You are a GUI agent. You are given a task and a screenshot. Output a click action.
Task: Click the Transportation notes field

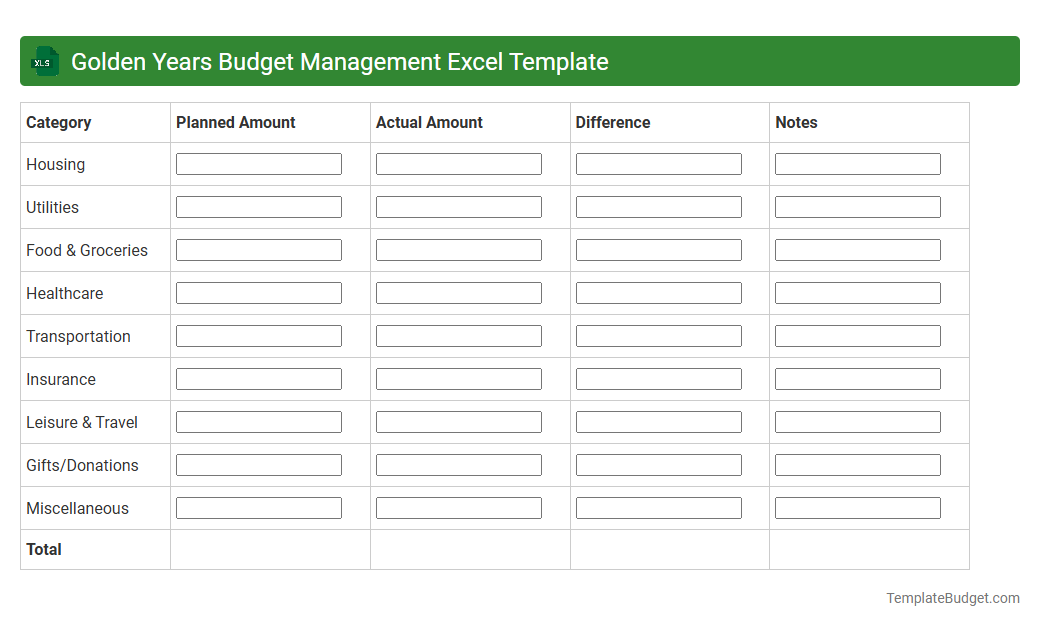click(857, 335)
